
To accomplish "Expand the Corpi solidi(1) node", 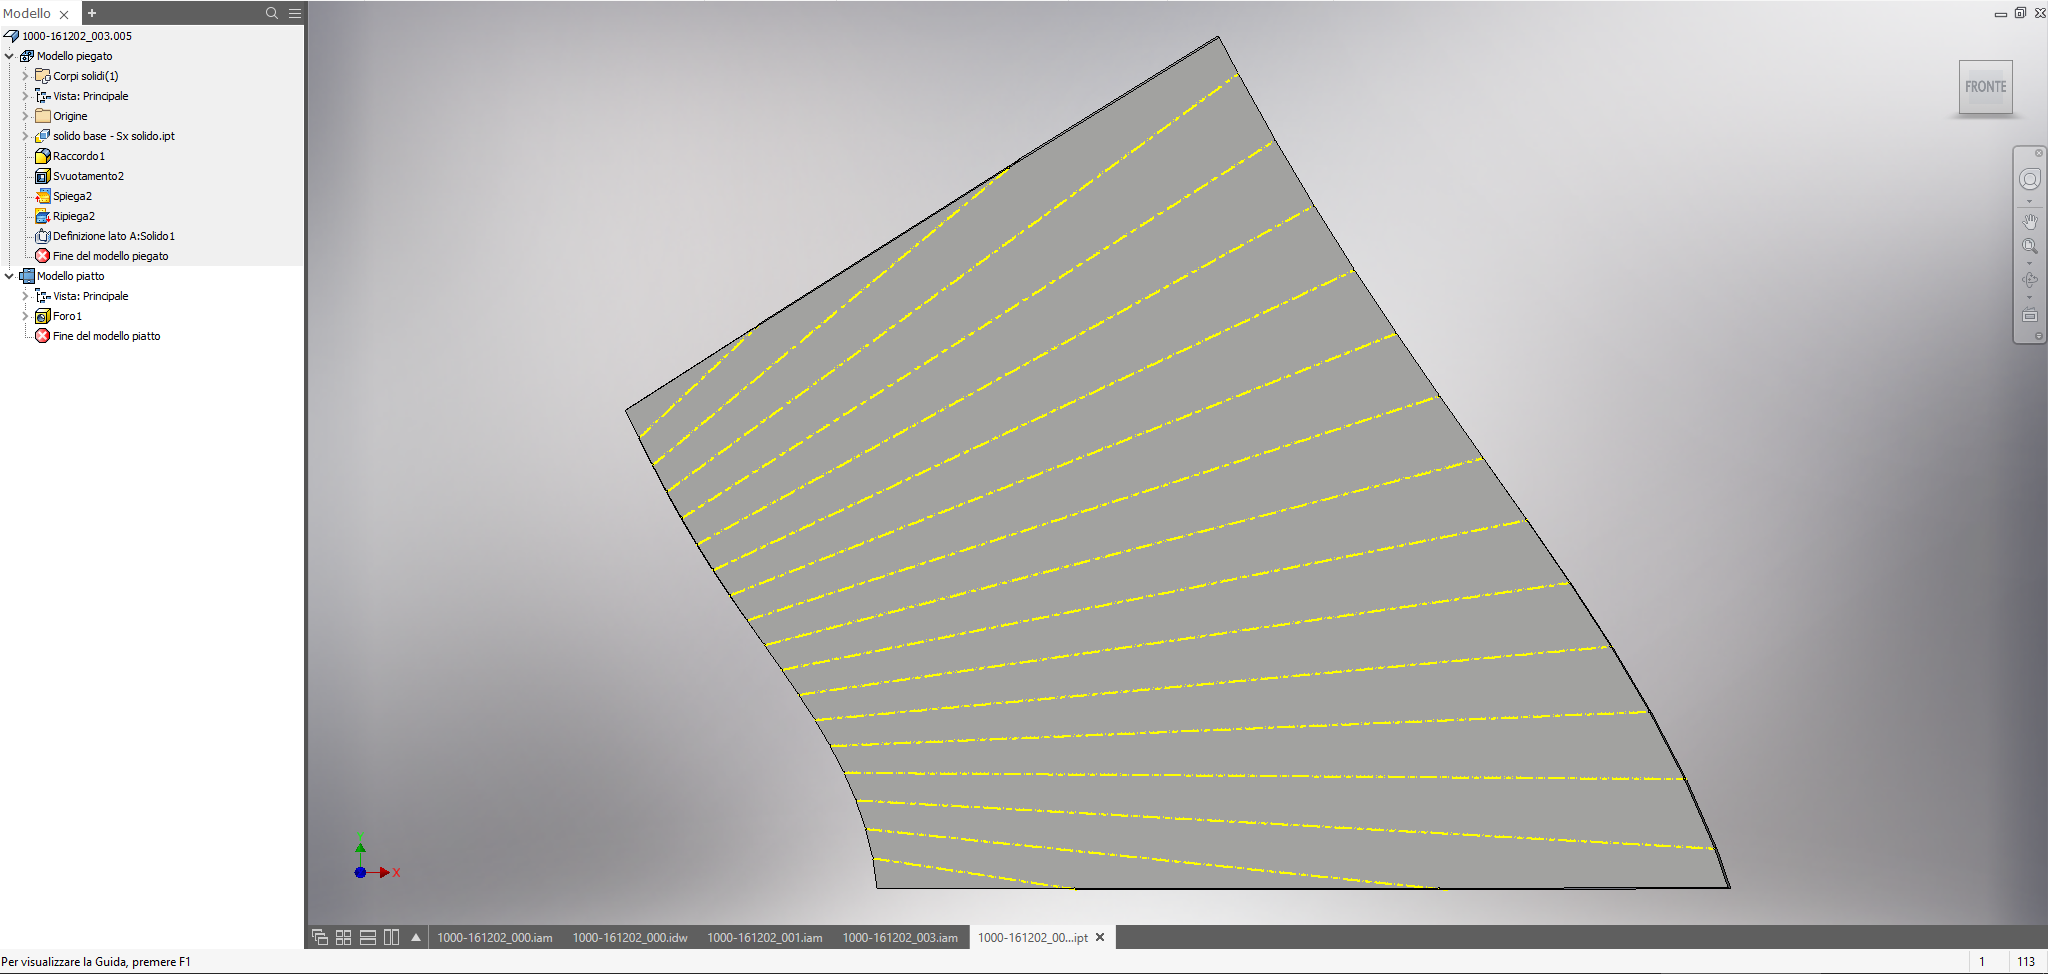I will click(x=25, y=76).
